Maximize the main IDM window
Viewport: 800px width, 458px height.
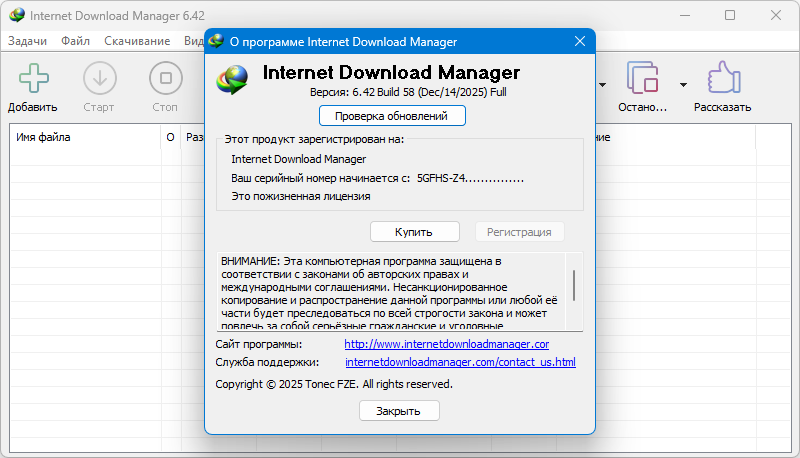[x=730, y=15]
